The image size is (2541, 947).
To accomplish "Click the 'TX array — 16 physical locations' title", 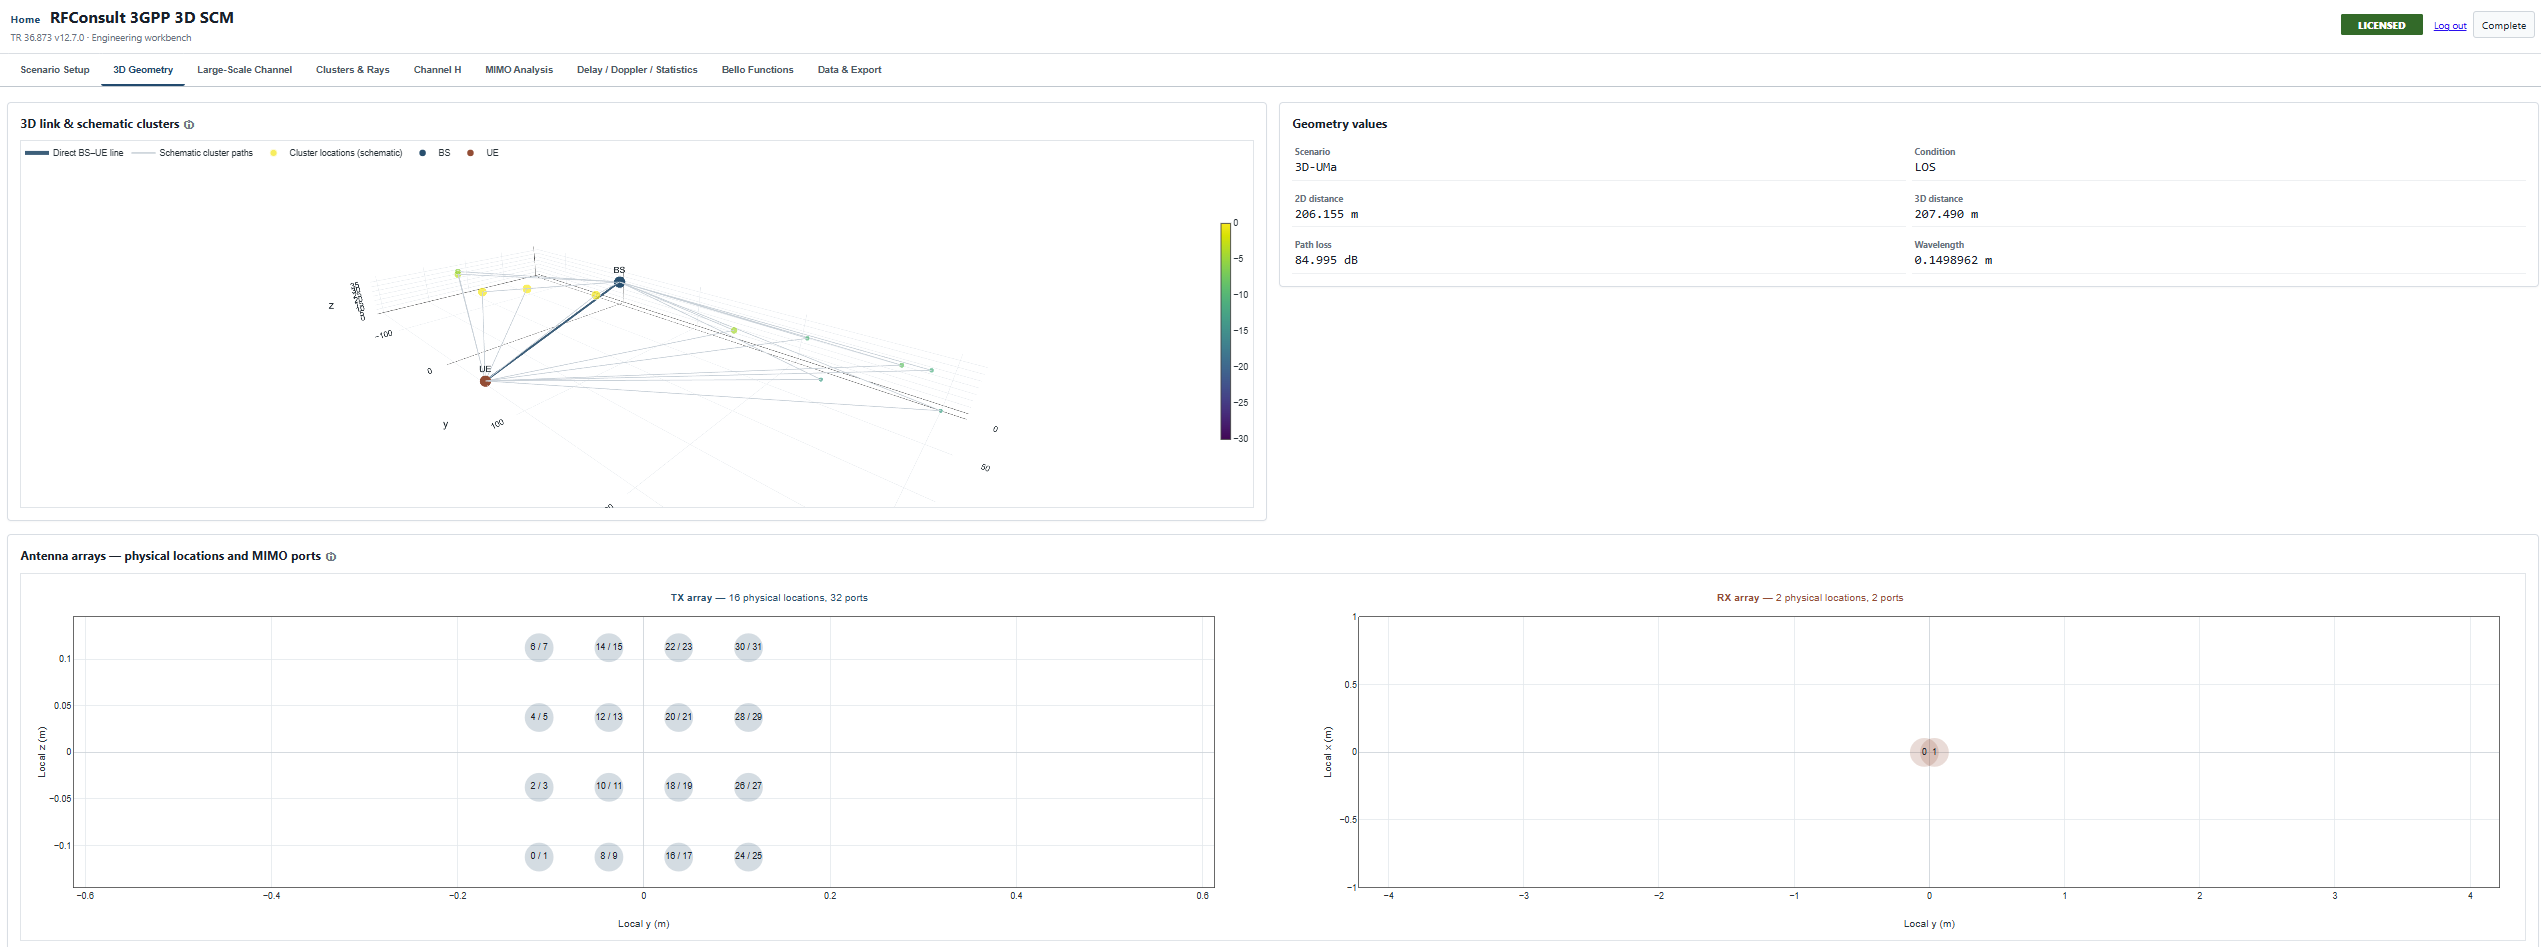I will 769,598.
